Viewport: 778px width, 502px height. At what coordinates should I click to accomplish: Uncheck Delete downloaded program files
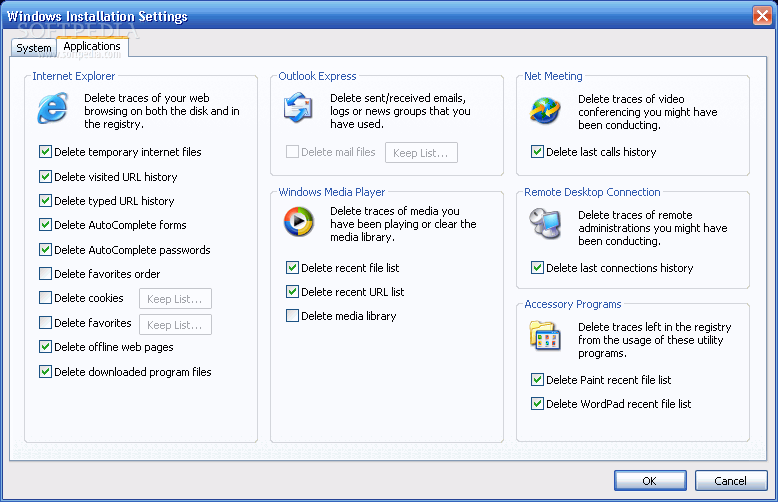pyautogui.click(x=45, y=372)
